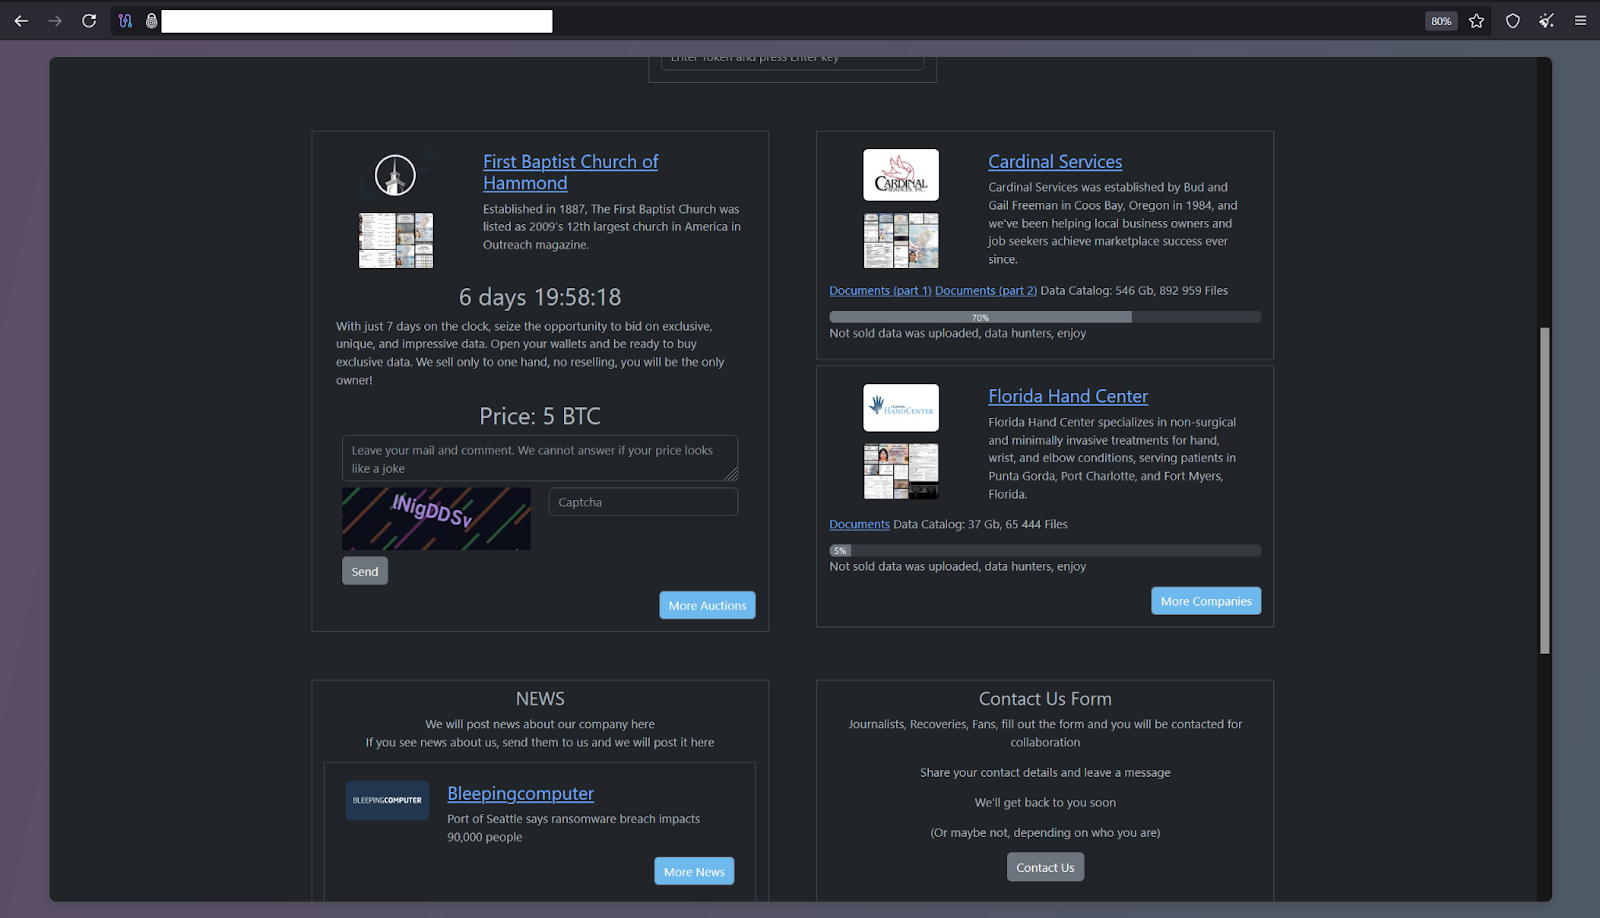
Task: Click the Send button
Action: pos(365,571)
